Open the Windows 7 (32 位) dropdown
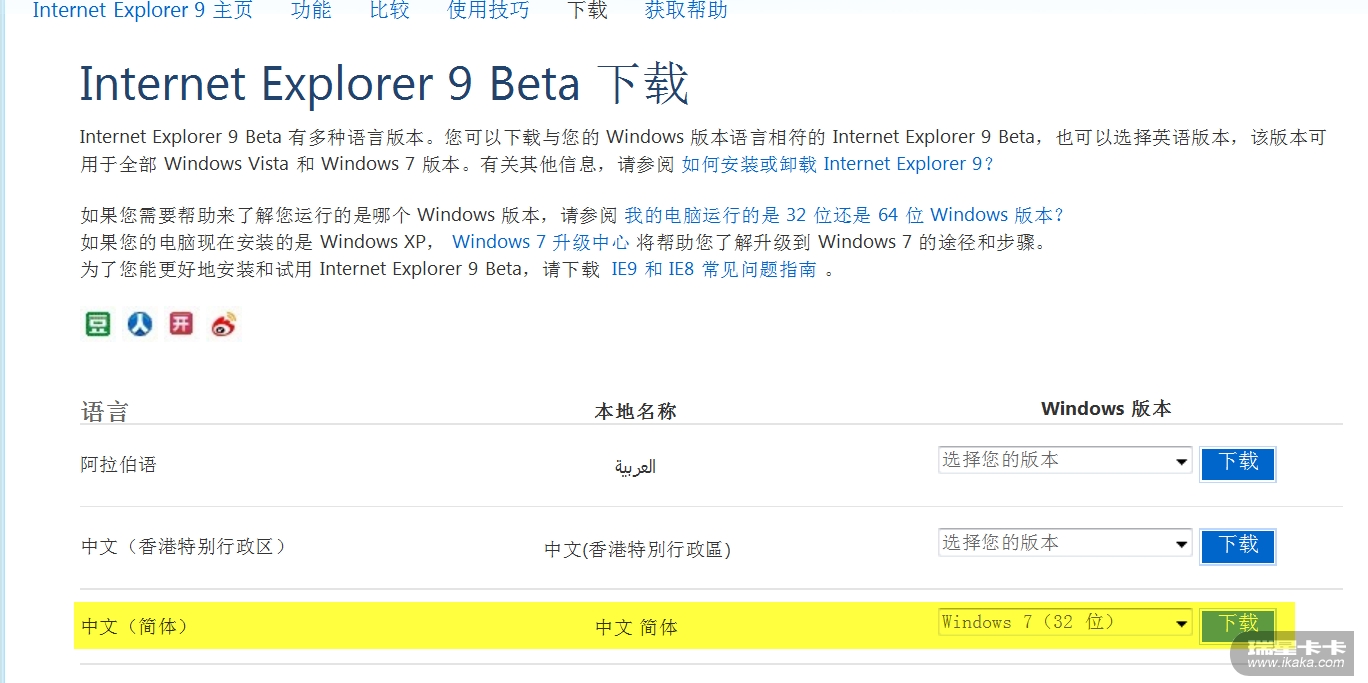The image size is (1368, 683). (x=1064, y=622)
